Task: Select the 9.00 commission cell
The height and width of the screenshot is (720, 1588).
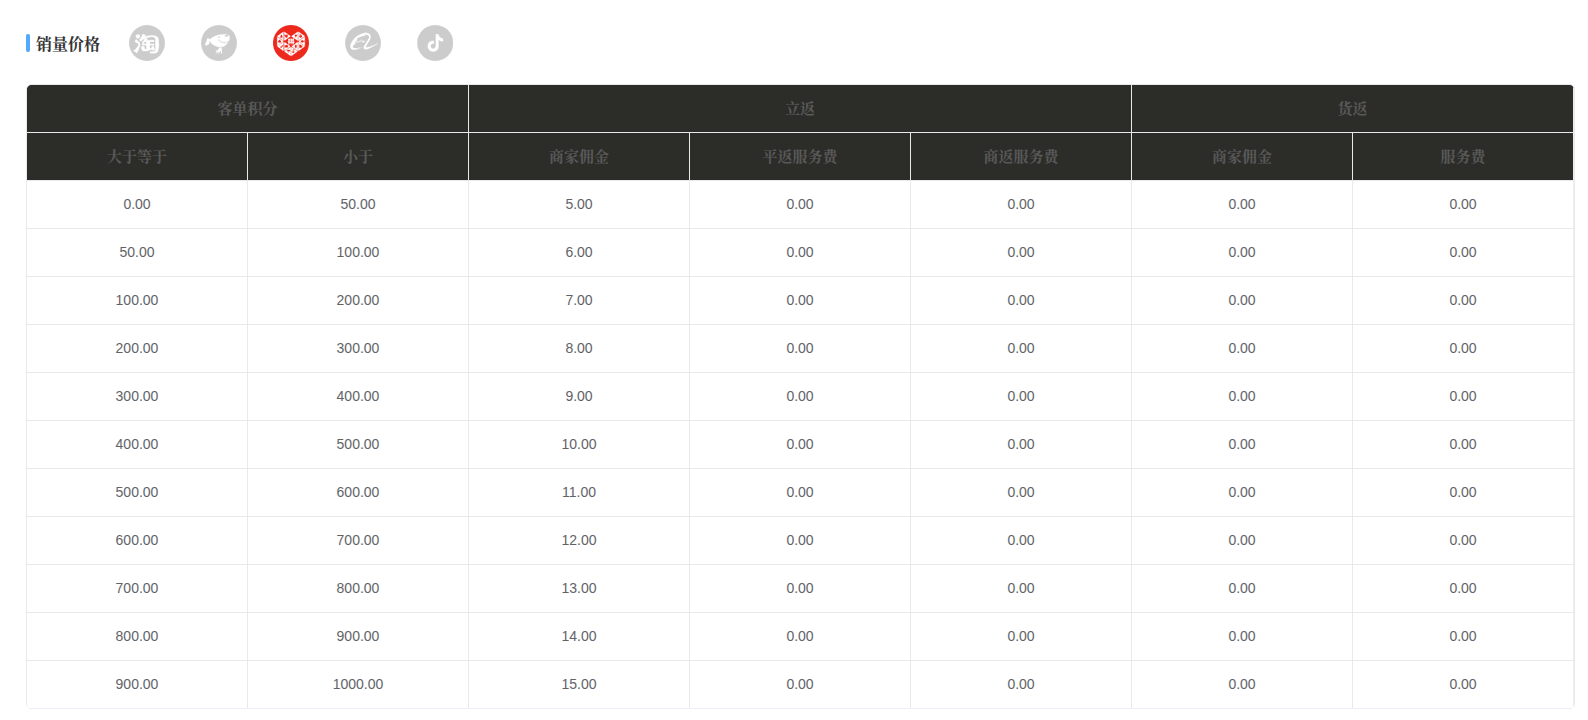Action: (579, 396)
